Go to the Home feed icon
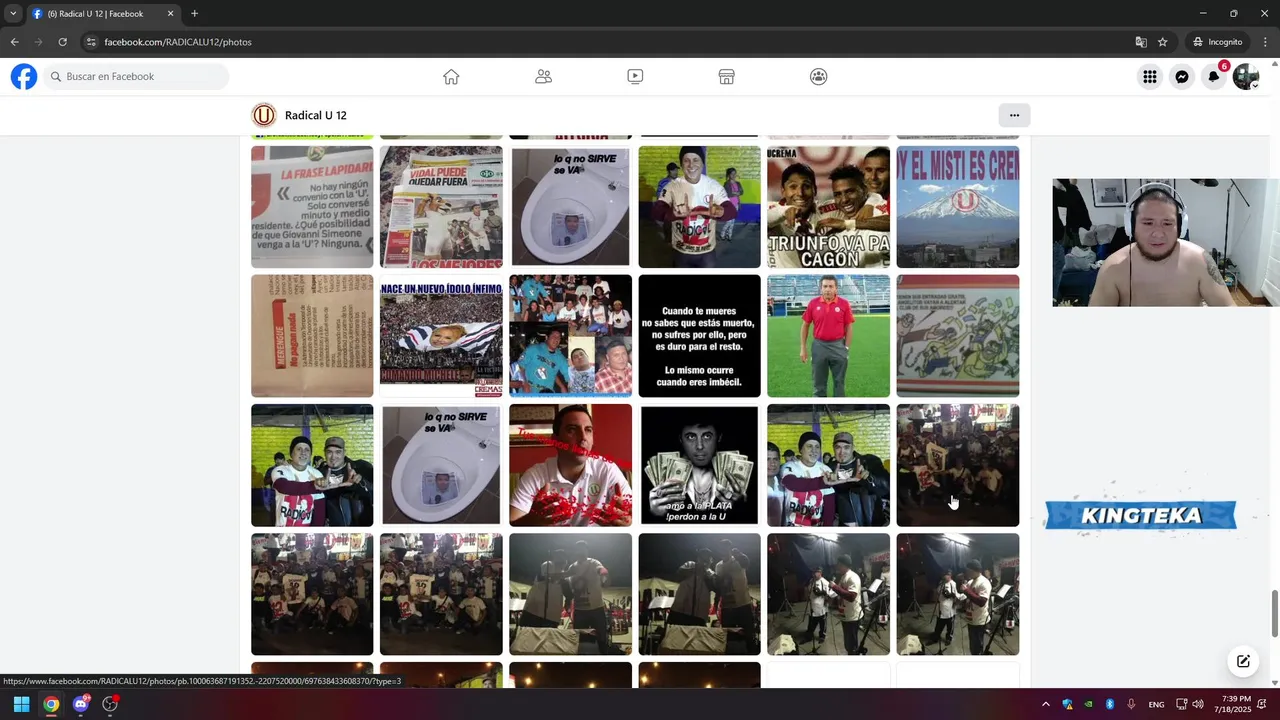Viewport: 1280px width, 720px height. (x=451, y=77)
